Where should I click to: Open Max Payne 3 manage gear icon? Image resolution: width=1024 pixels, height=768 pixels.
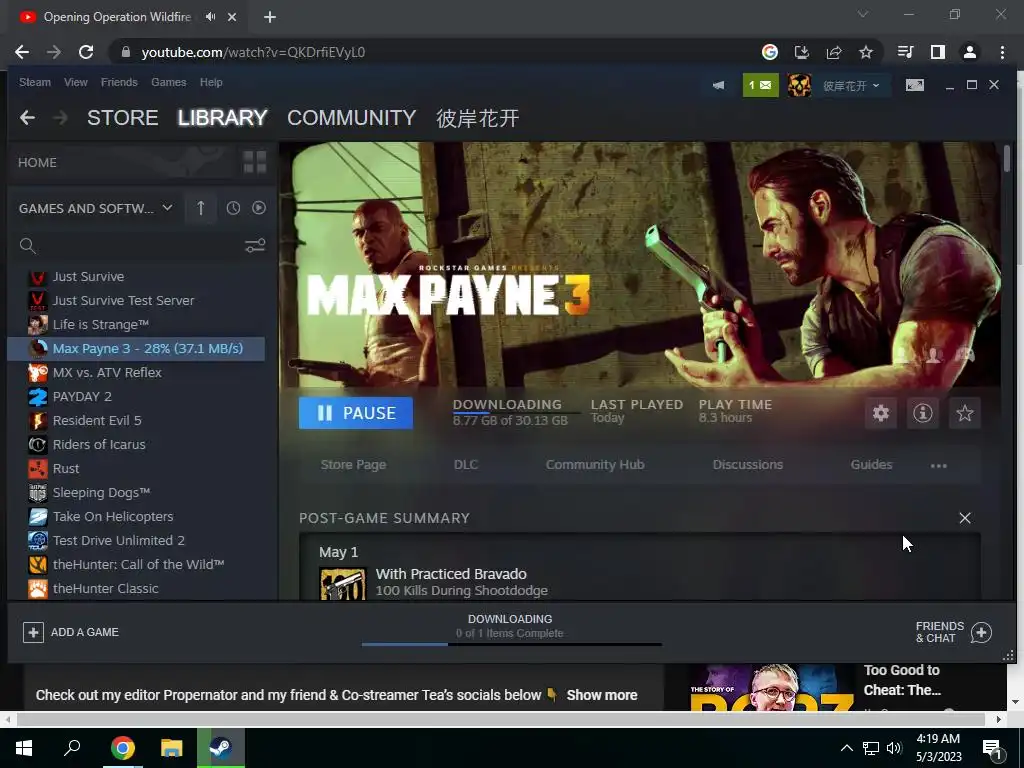pos(880,413)
